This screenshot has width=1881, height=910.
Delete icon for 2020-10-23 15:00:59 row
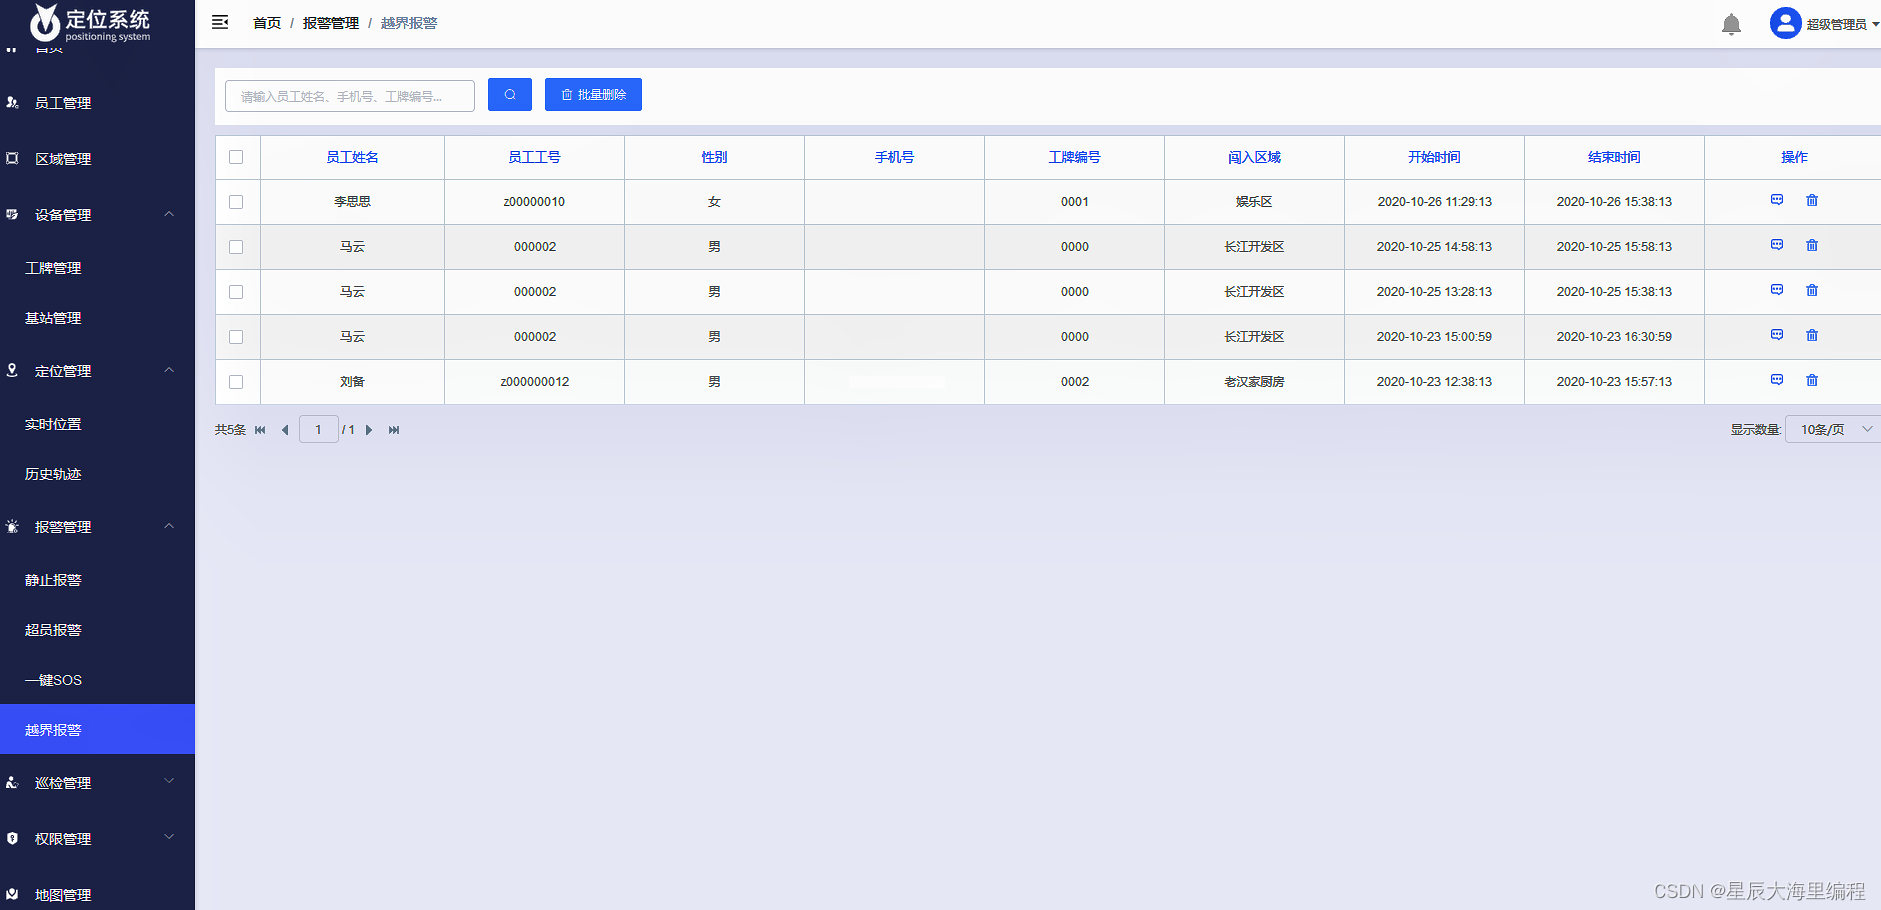click(1812, 335)
